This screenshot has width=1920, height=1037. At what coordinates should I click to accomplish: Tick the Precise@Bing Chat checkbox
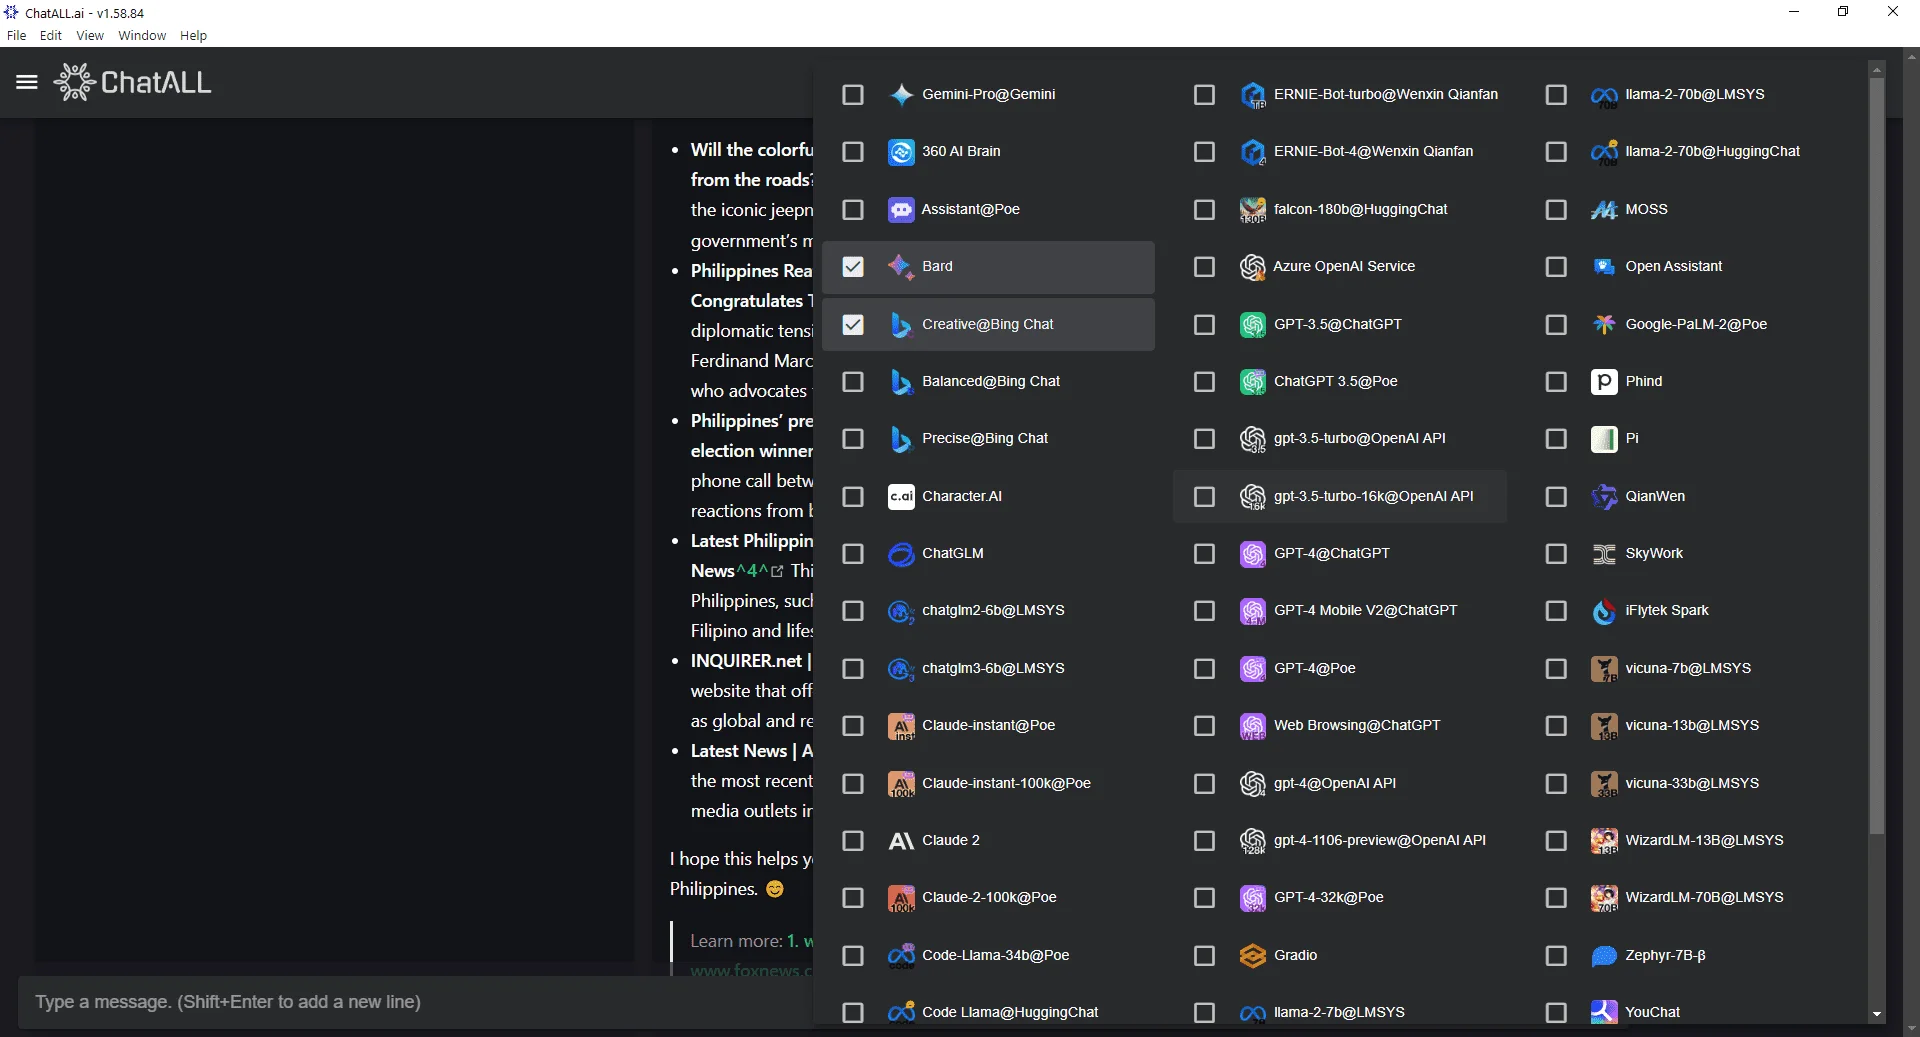tap(853, 439)
